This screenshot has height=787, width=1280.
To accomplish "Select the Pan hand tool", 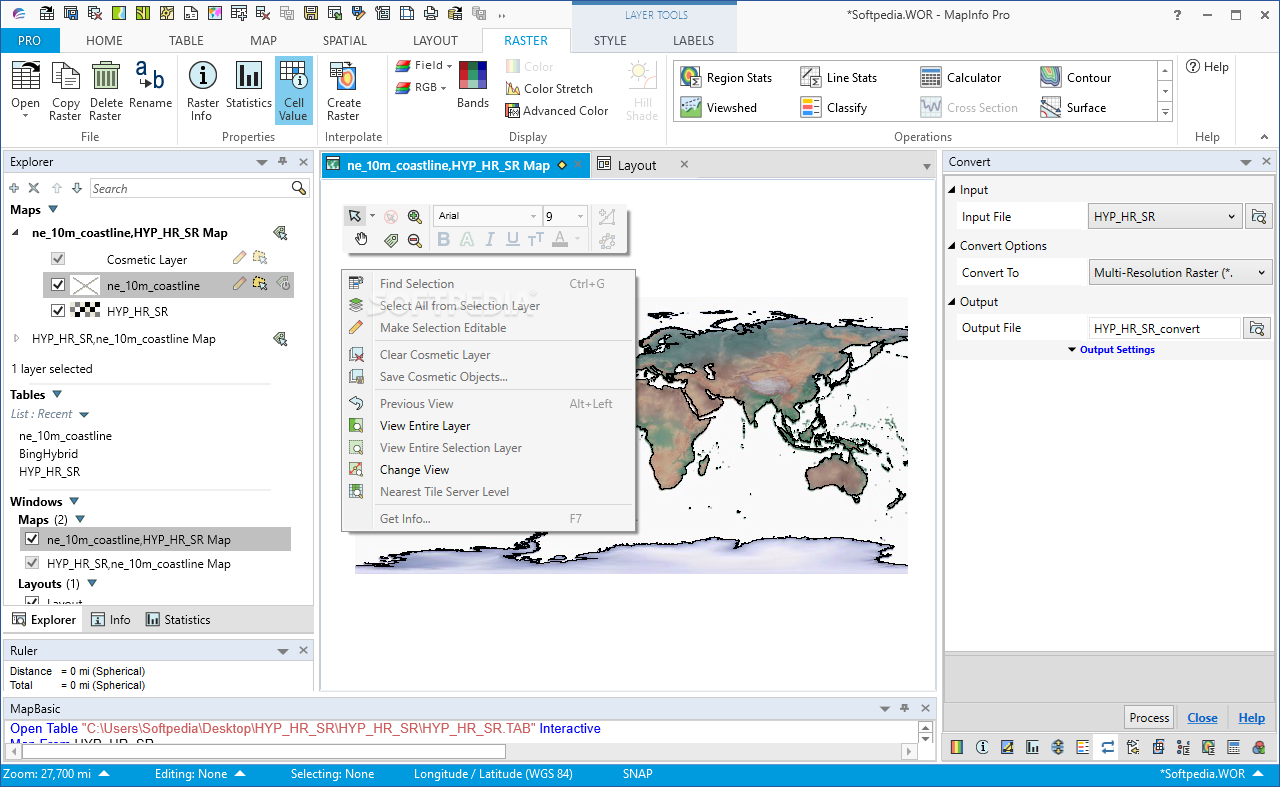I will tap(361, 240).
